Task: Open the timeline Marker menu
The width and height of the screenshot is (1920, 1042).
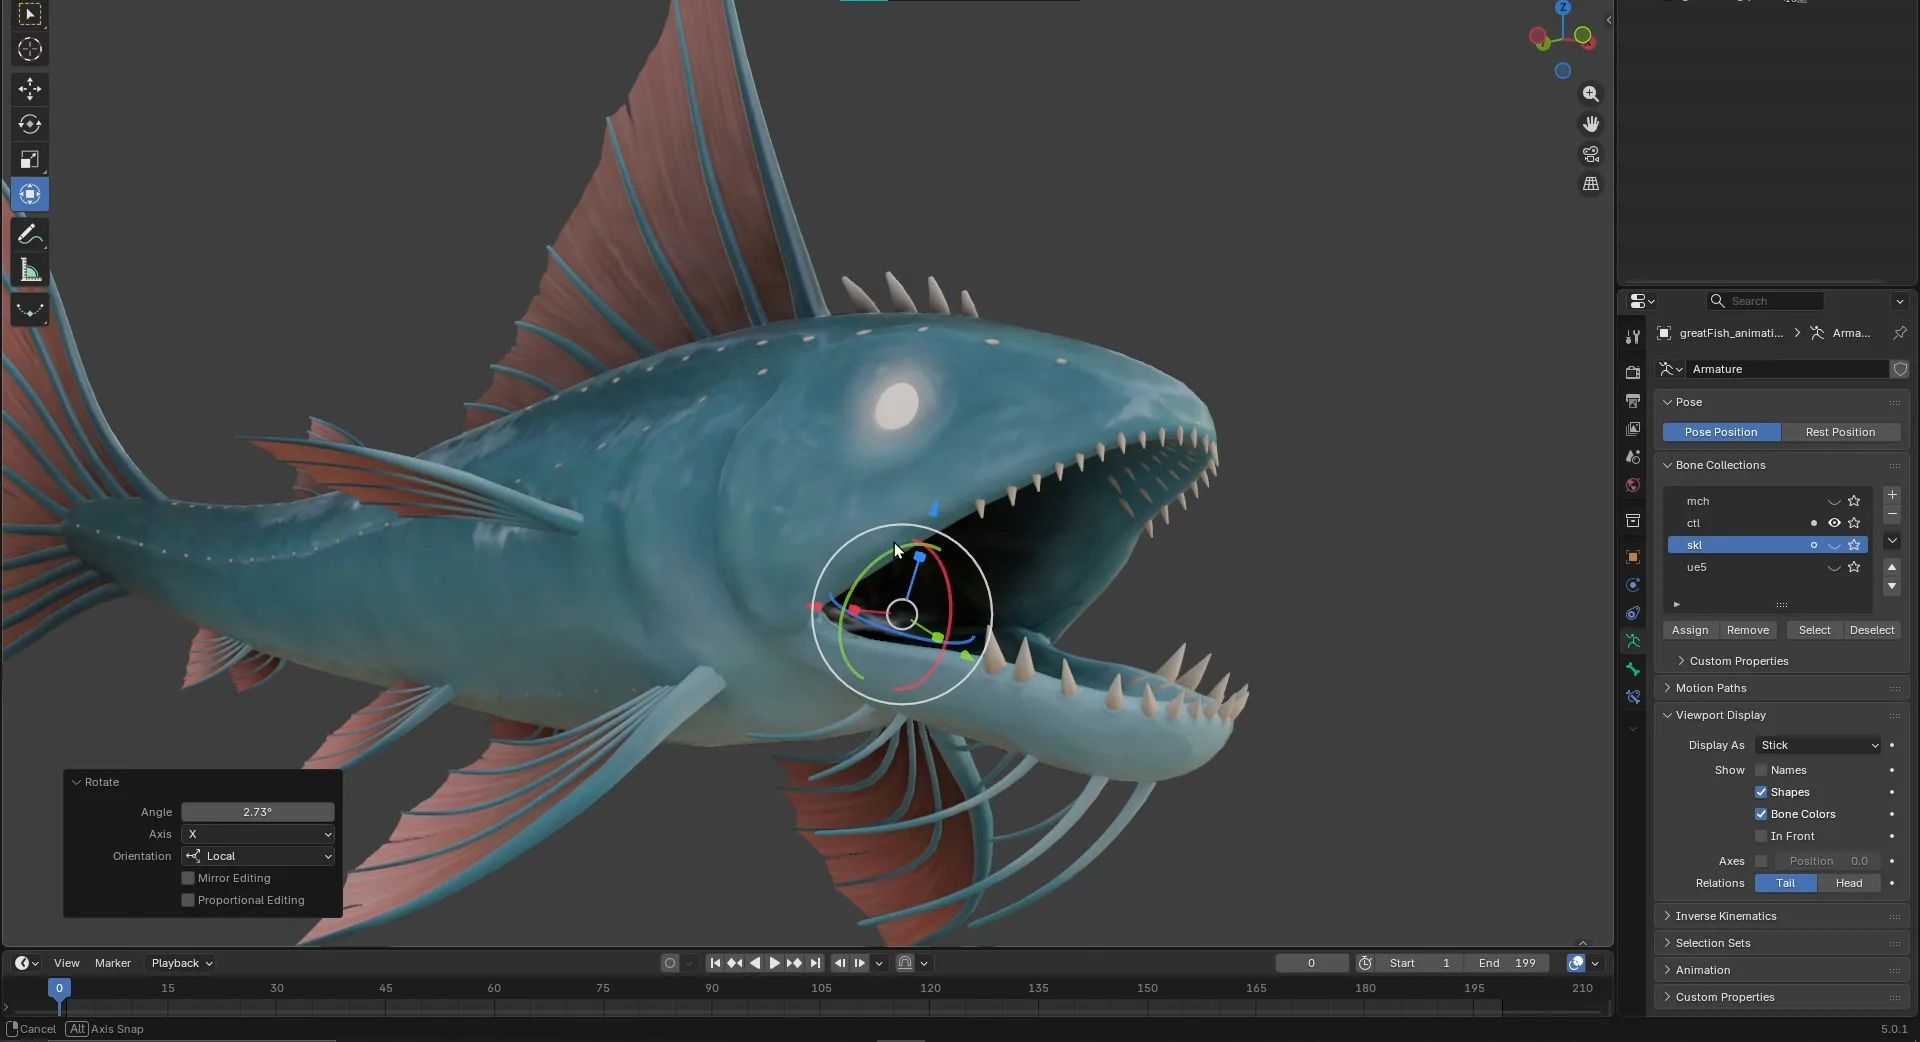Action: click(x=113, y=963)
